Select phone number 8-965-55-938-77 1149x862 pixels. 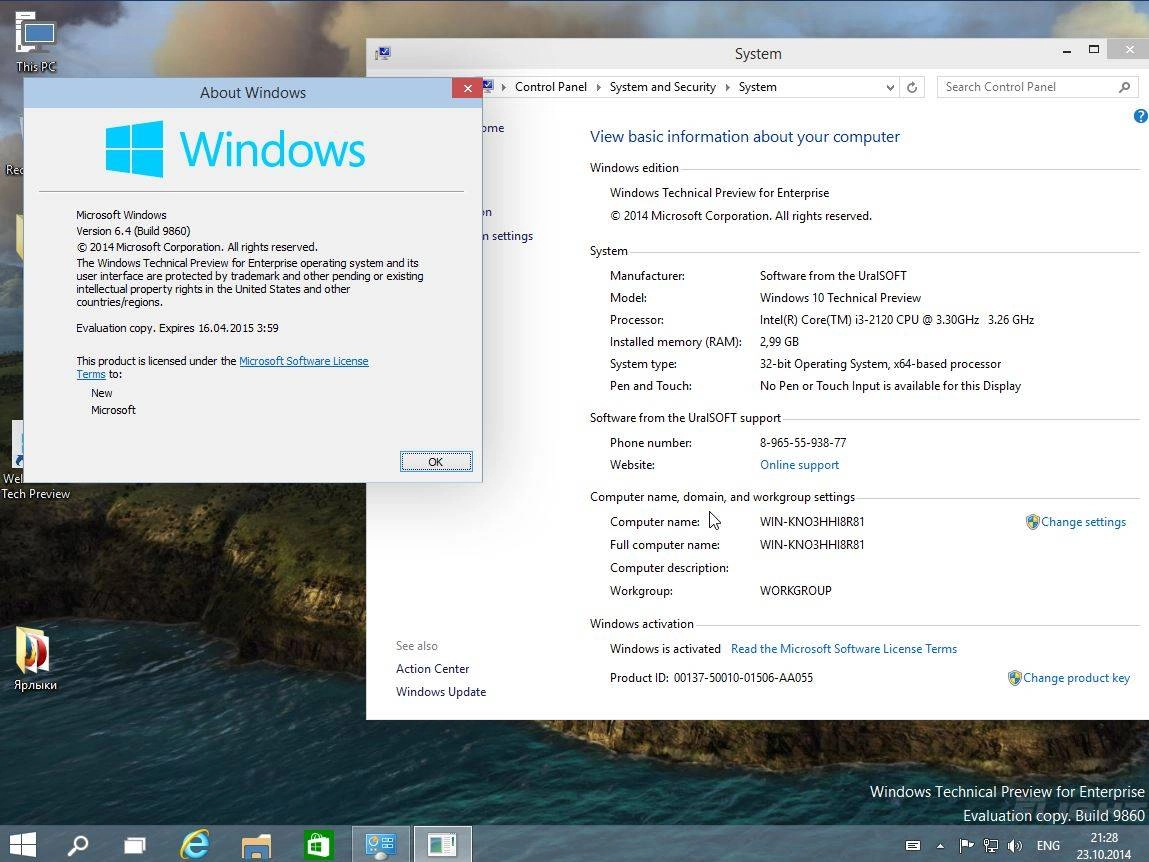coord(802,443)
